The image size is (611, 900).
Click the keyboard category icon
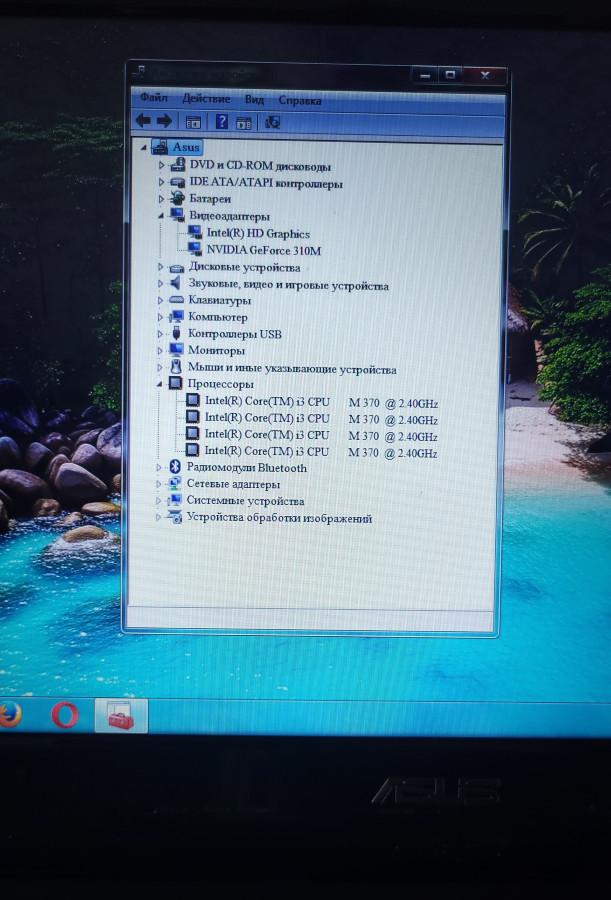point(176,300)
